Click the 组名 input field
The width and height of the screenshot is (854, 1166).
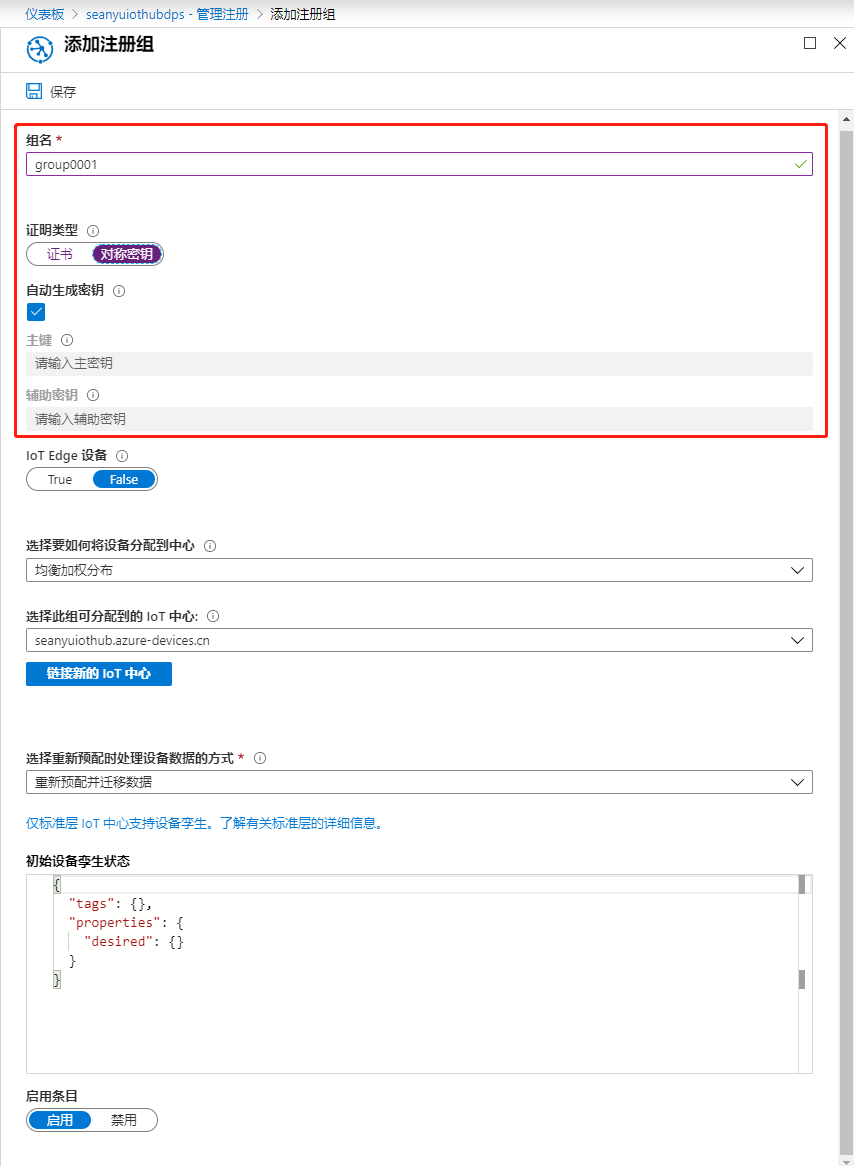click(419, 164)
